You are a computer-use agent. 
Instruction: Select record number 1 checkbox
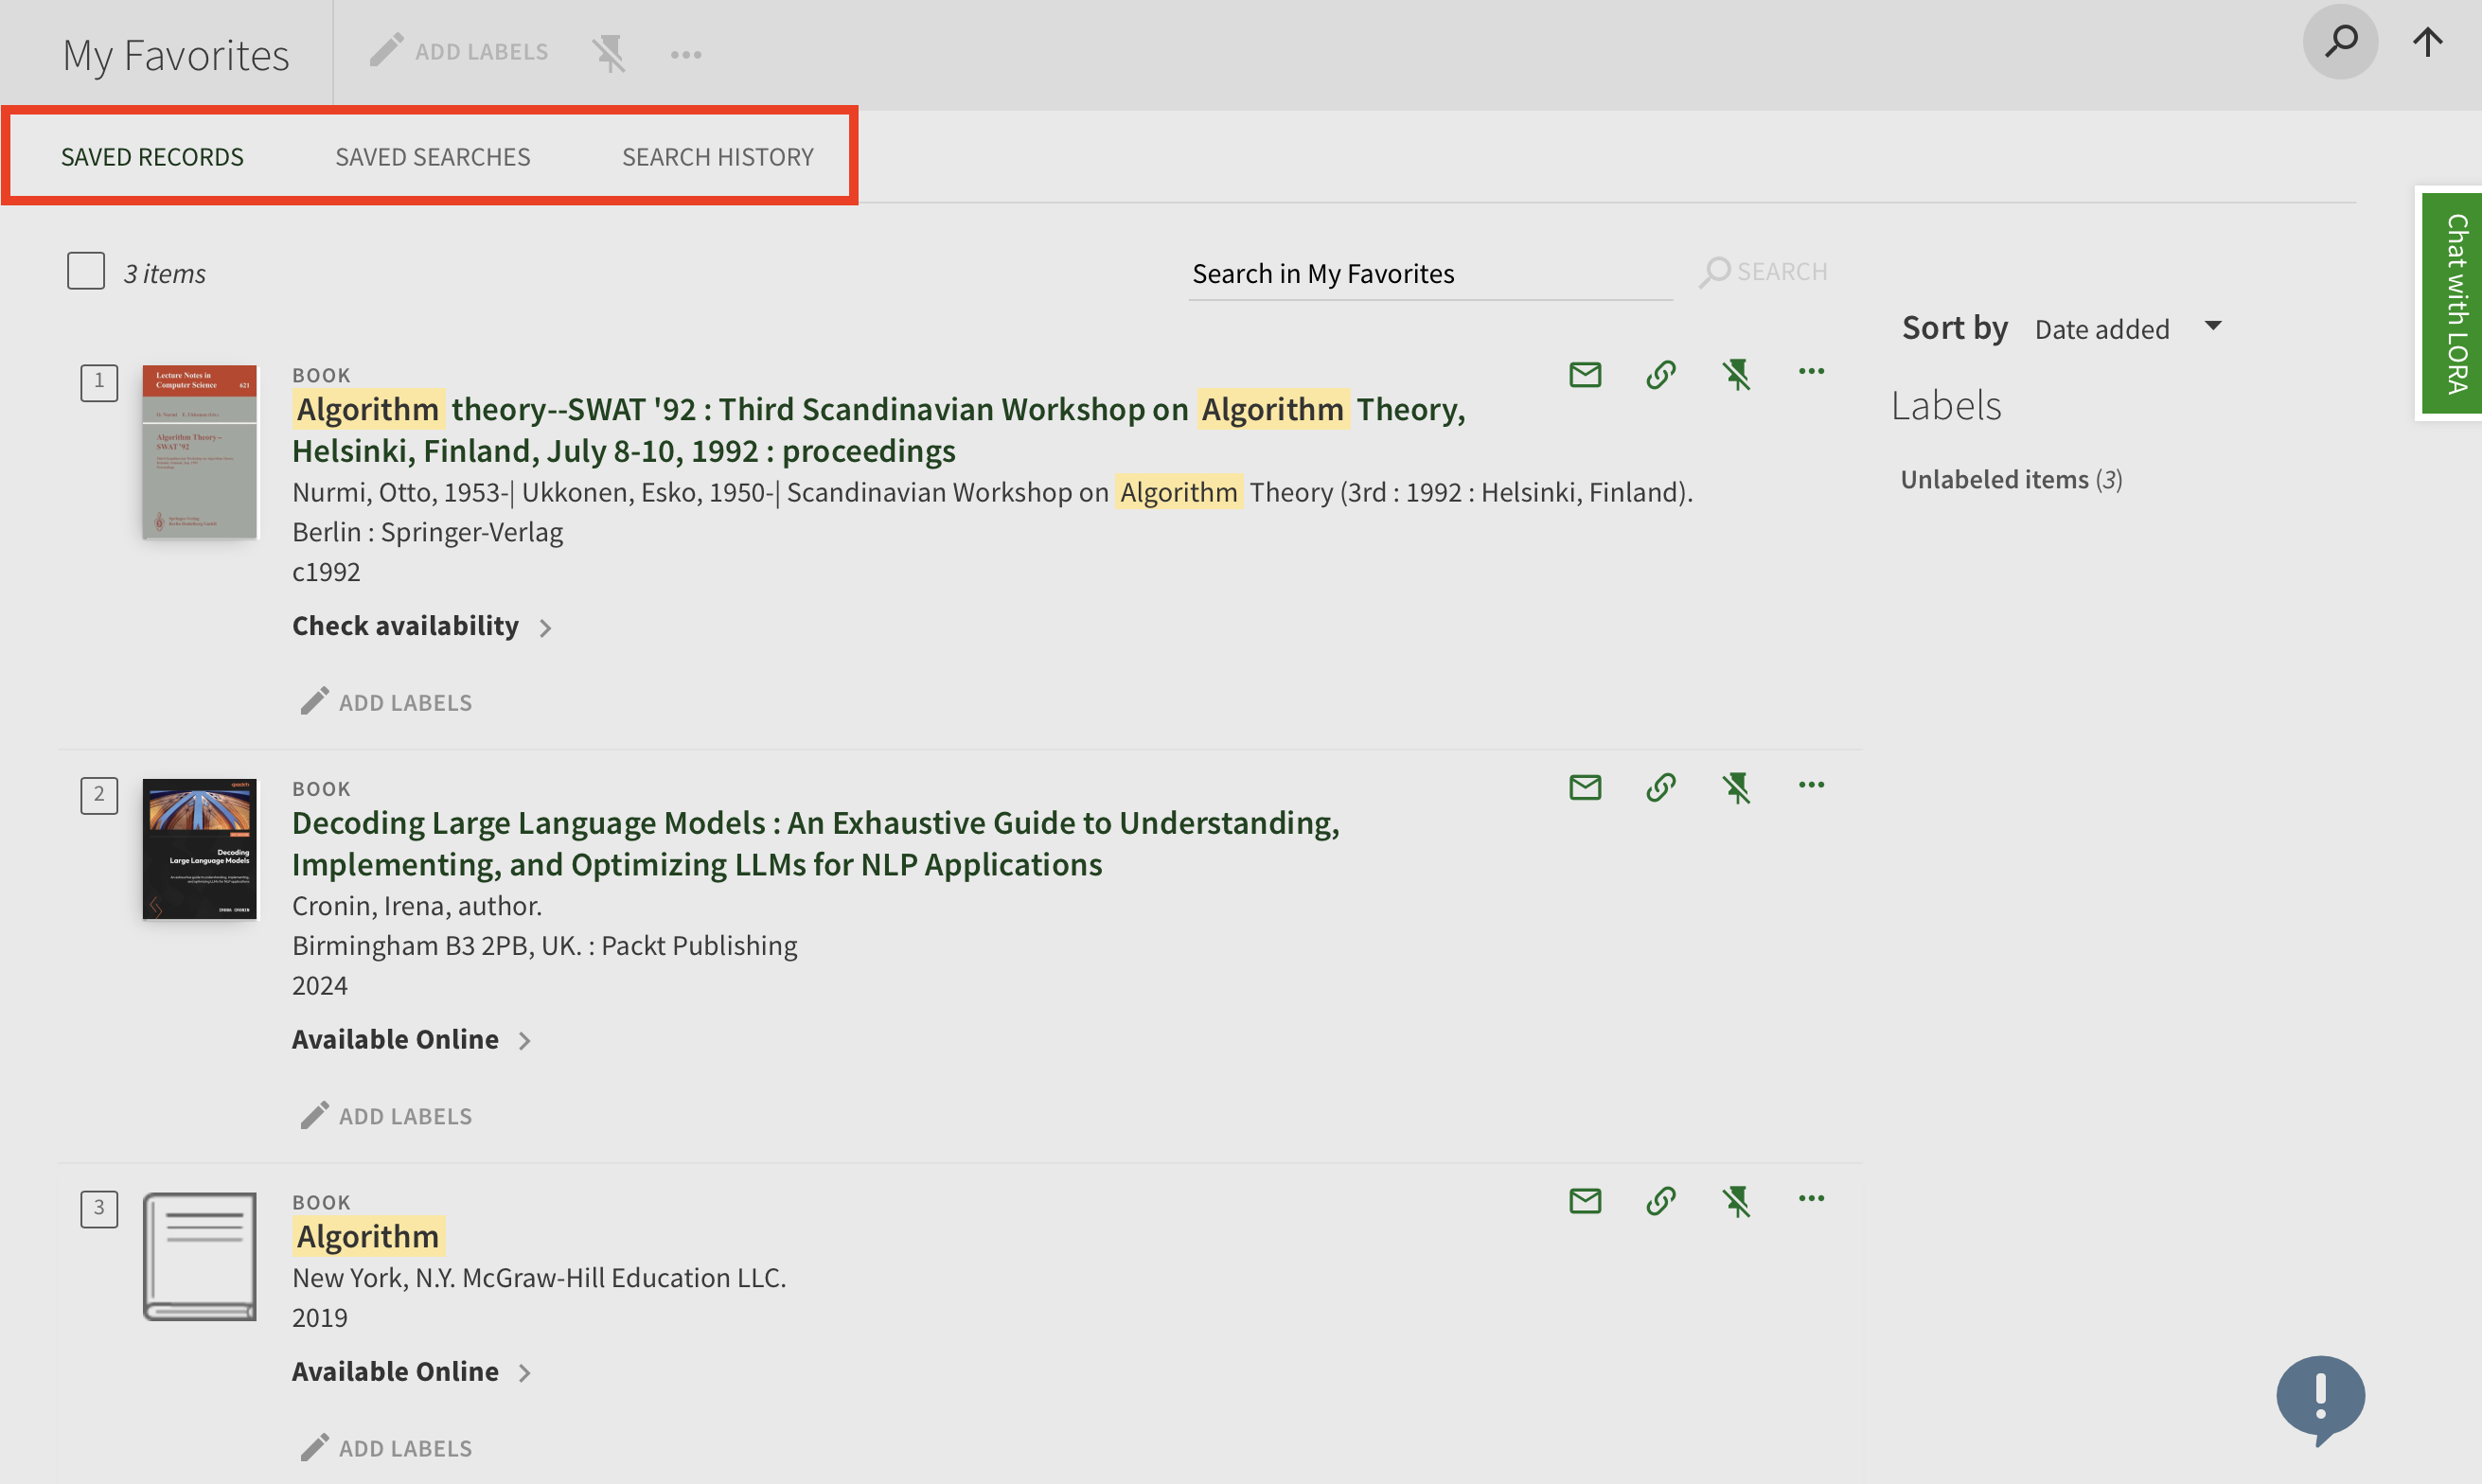pos(99,382)
